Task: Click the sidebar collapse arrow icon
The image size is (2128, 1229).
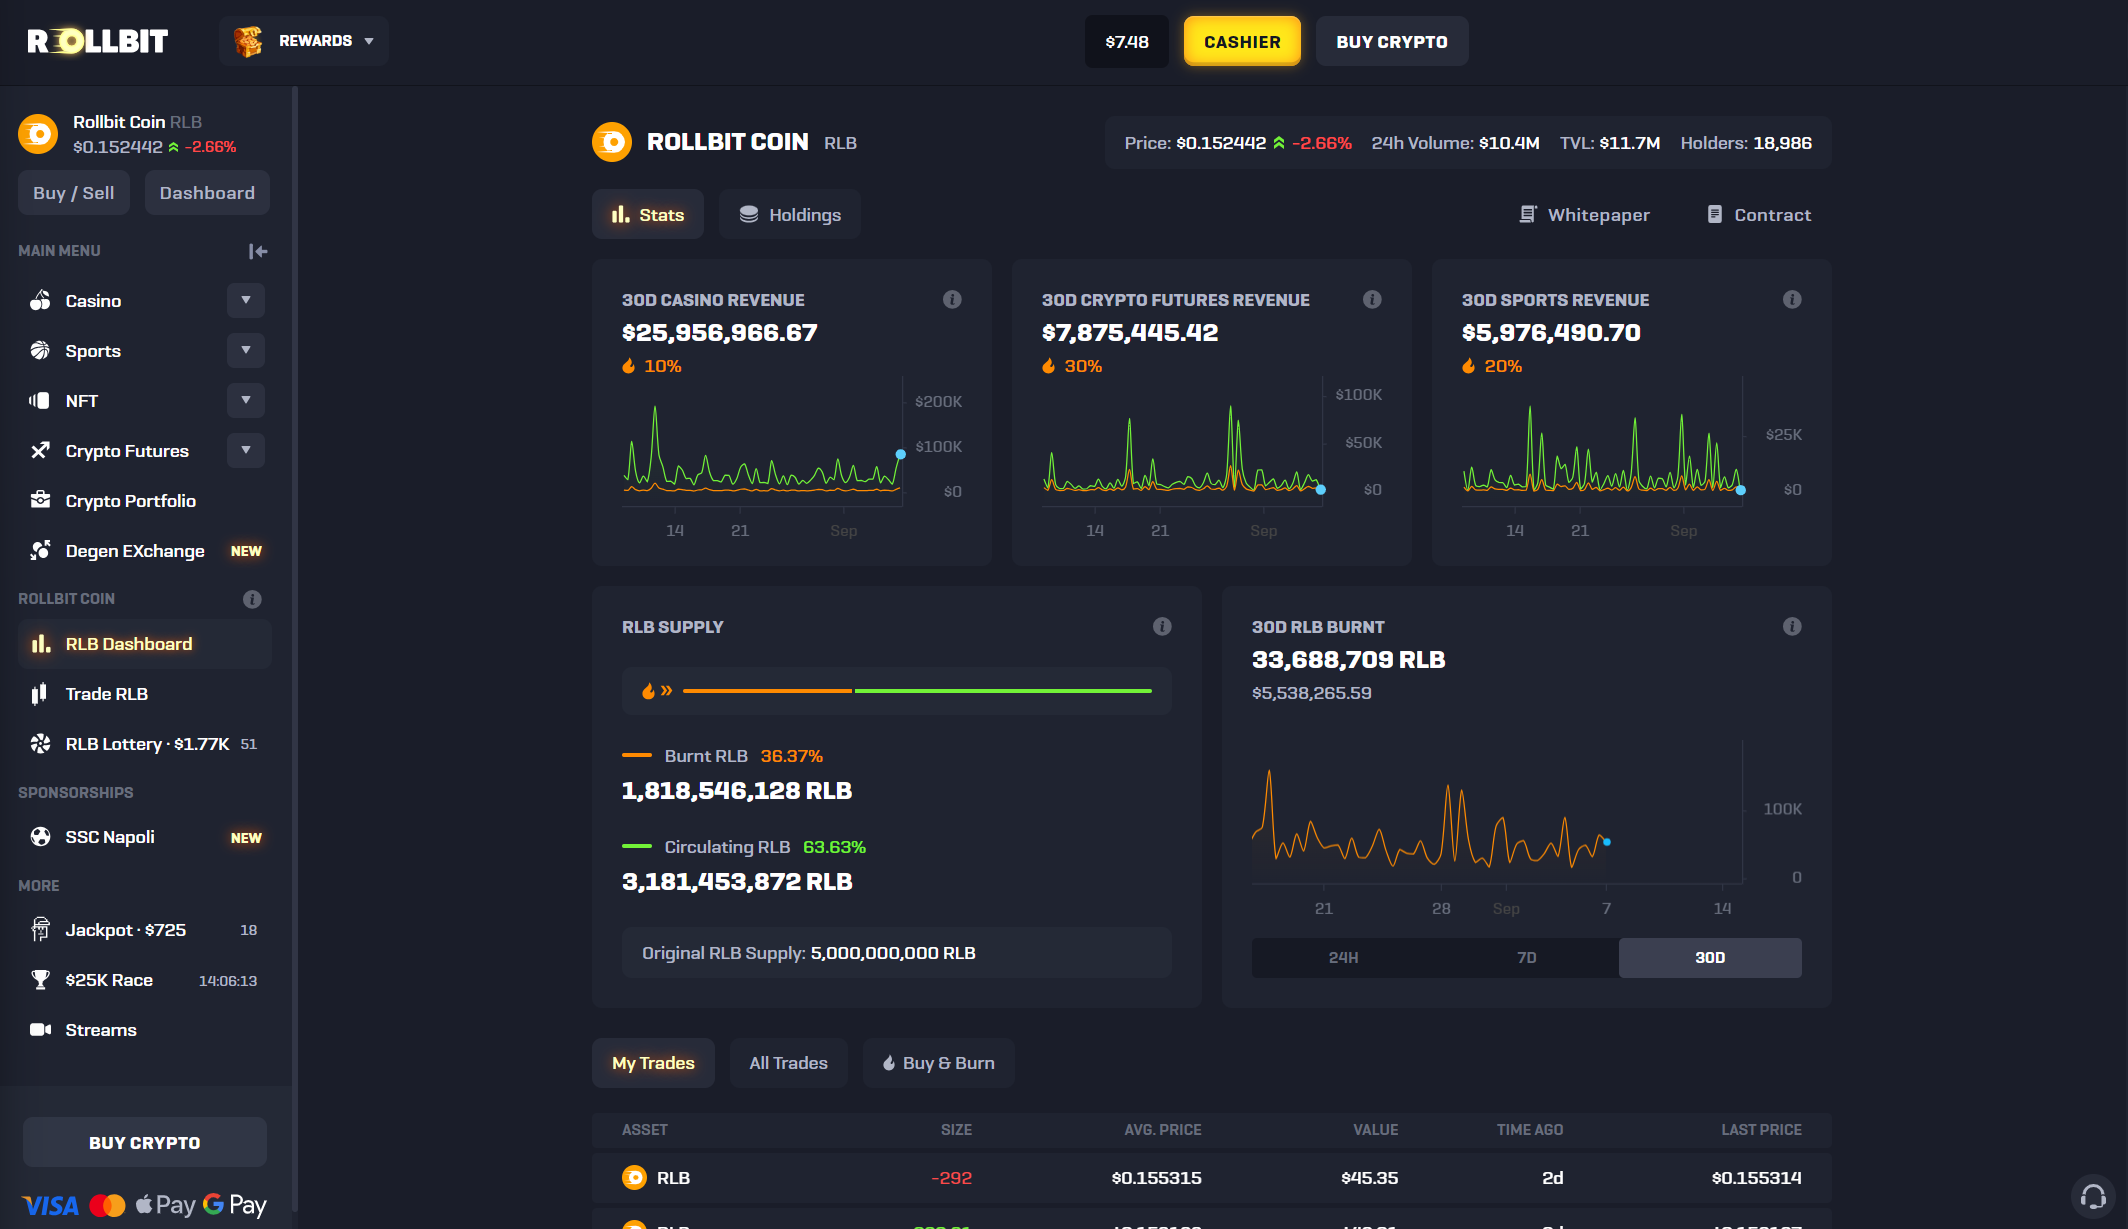Action: click(x=258, y=251)
